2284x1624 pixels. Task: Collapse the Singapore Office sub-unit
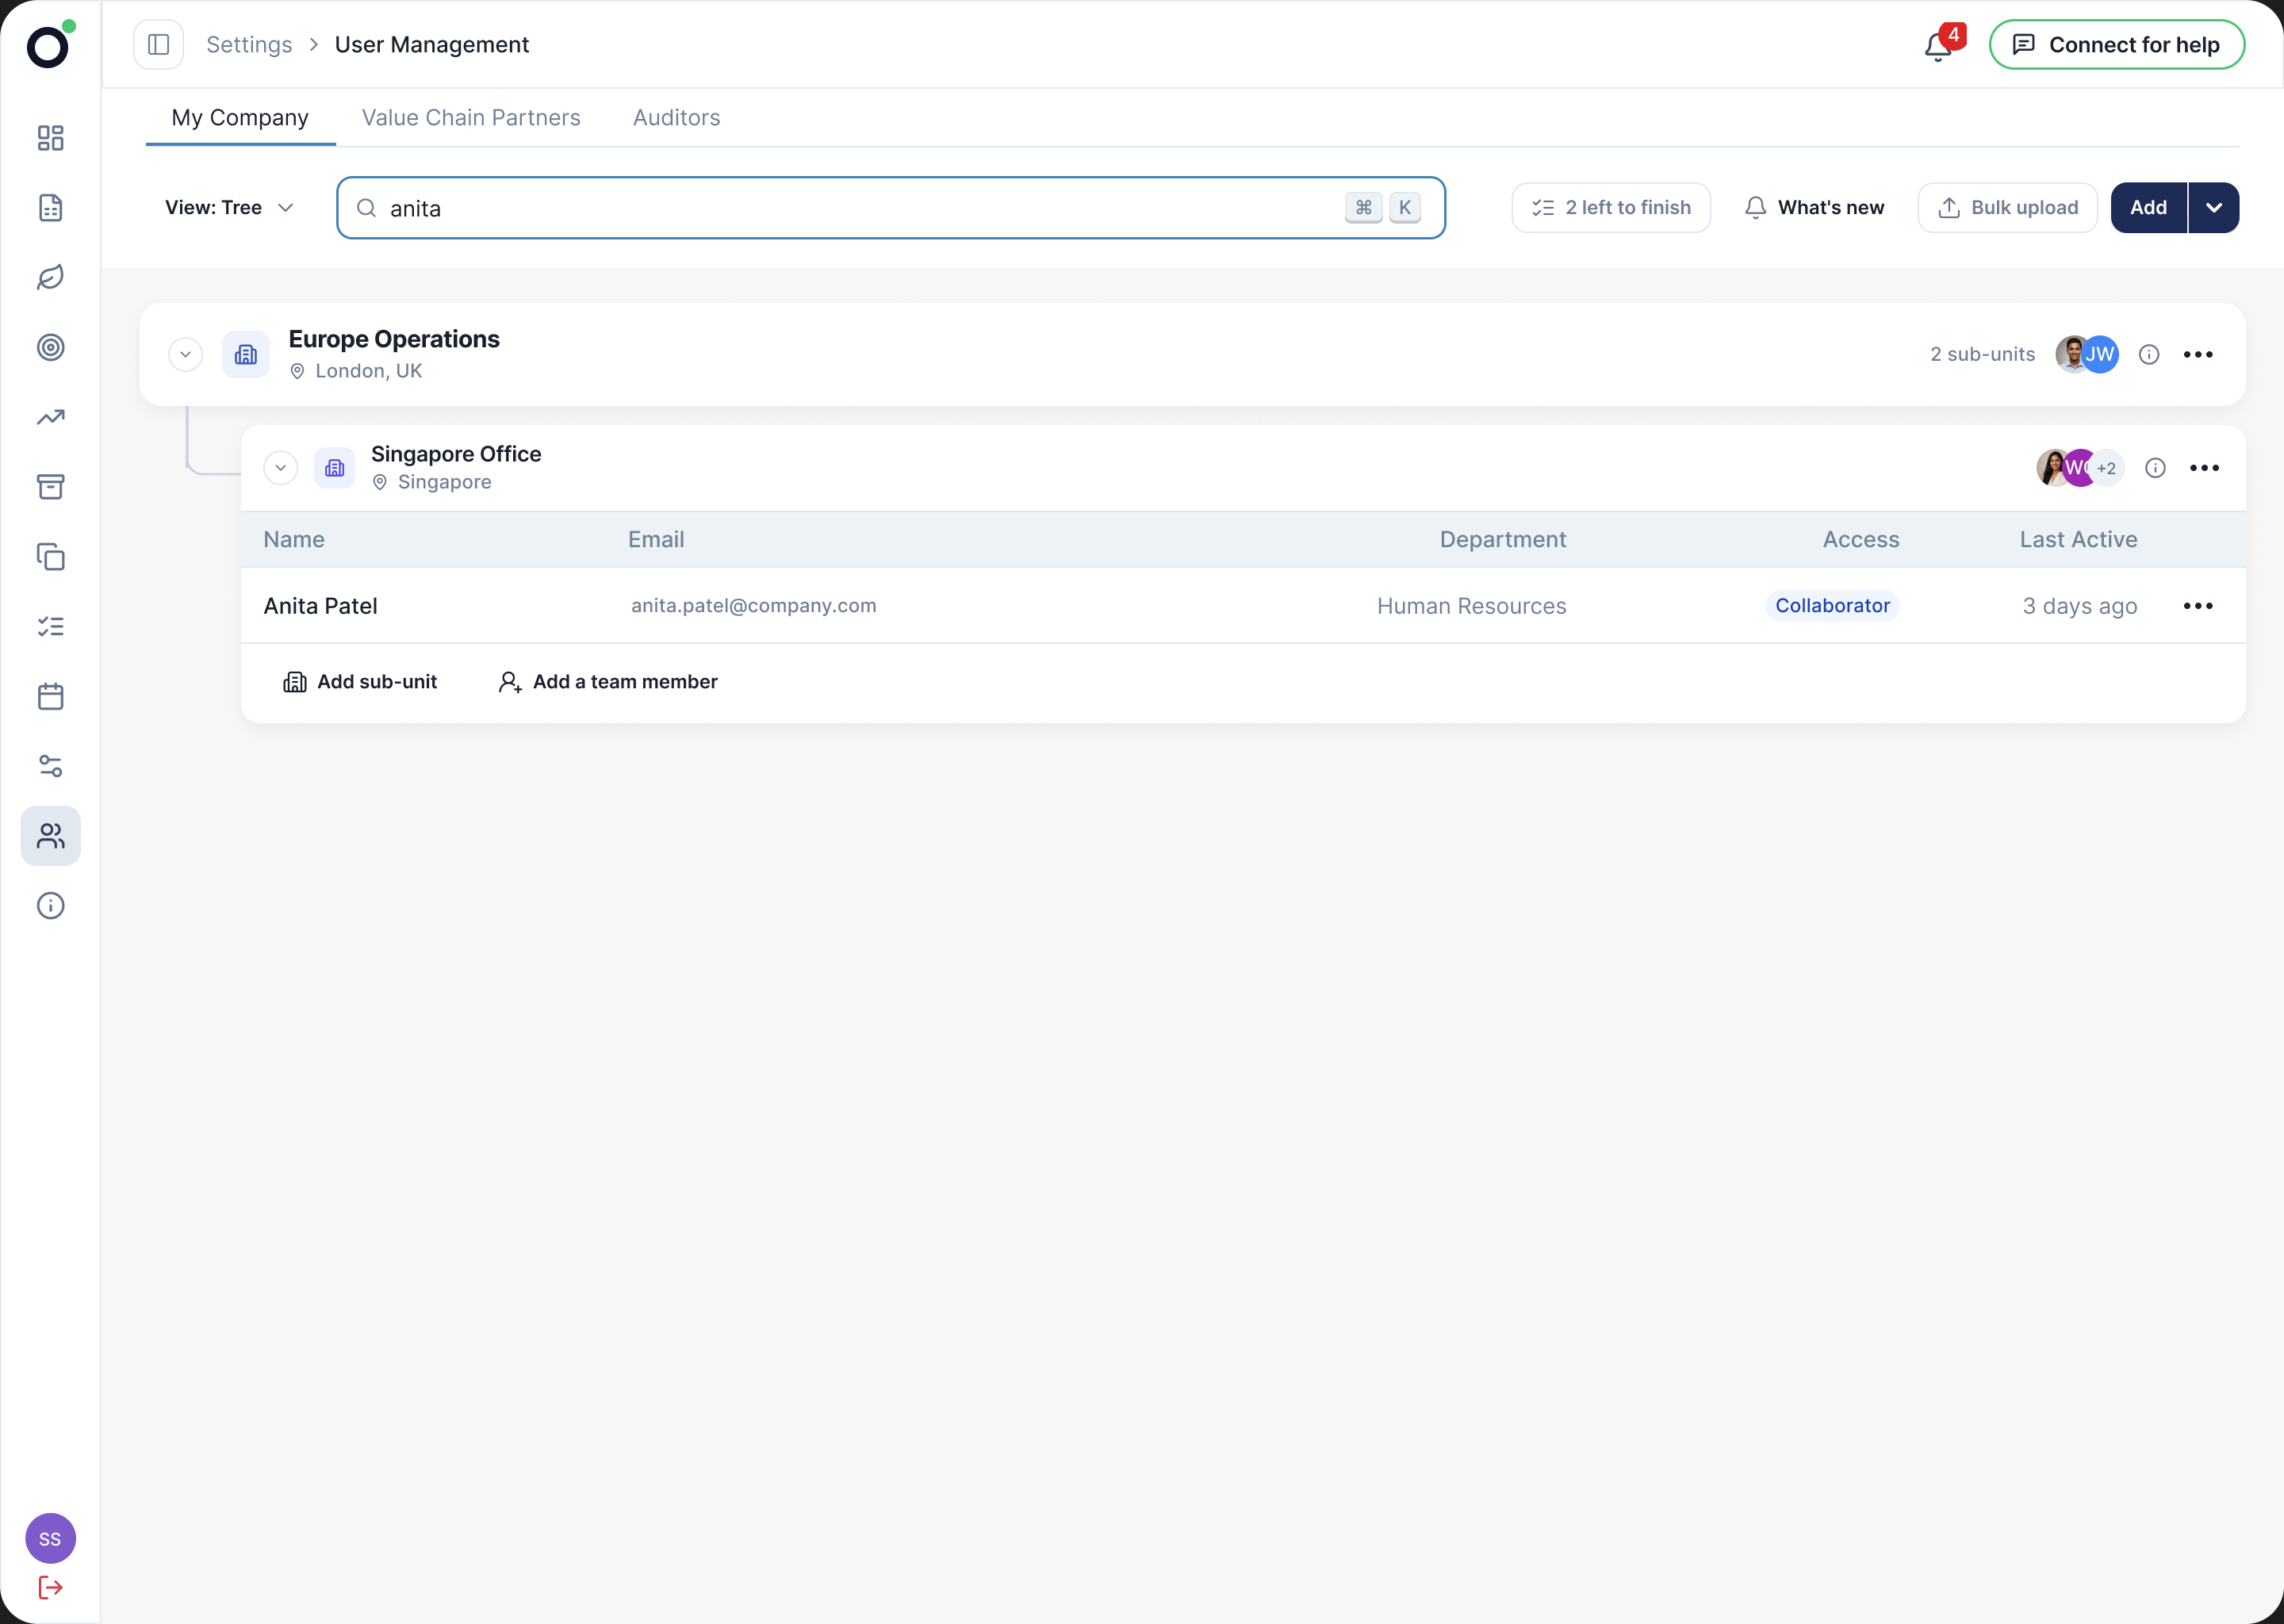280,468
